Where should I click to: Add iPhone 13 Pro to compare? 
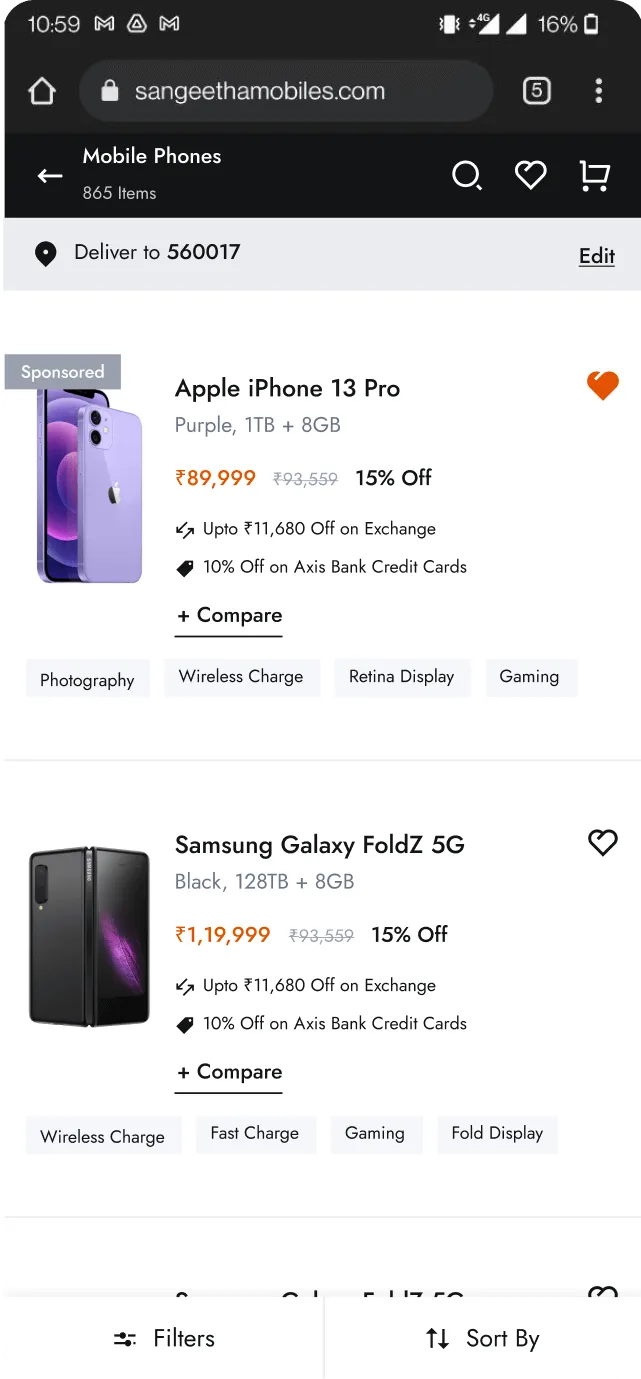click(229, 616)
